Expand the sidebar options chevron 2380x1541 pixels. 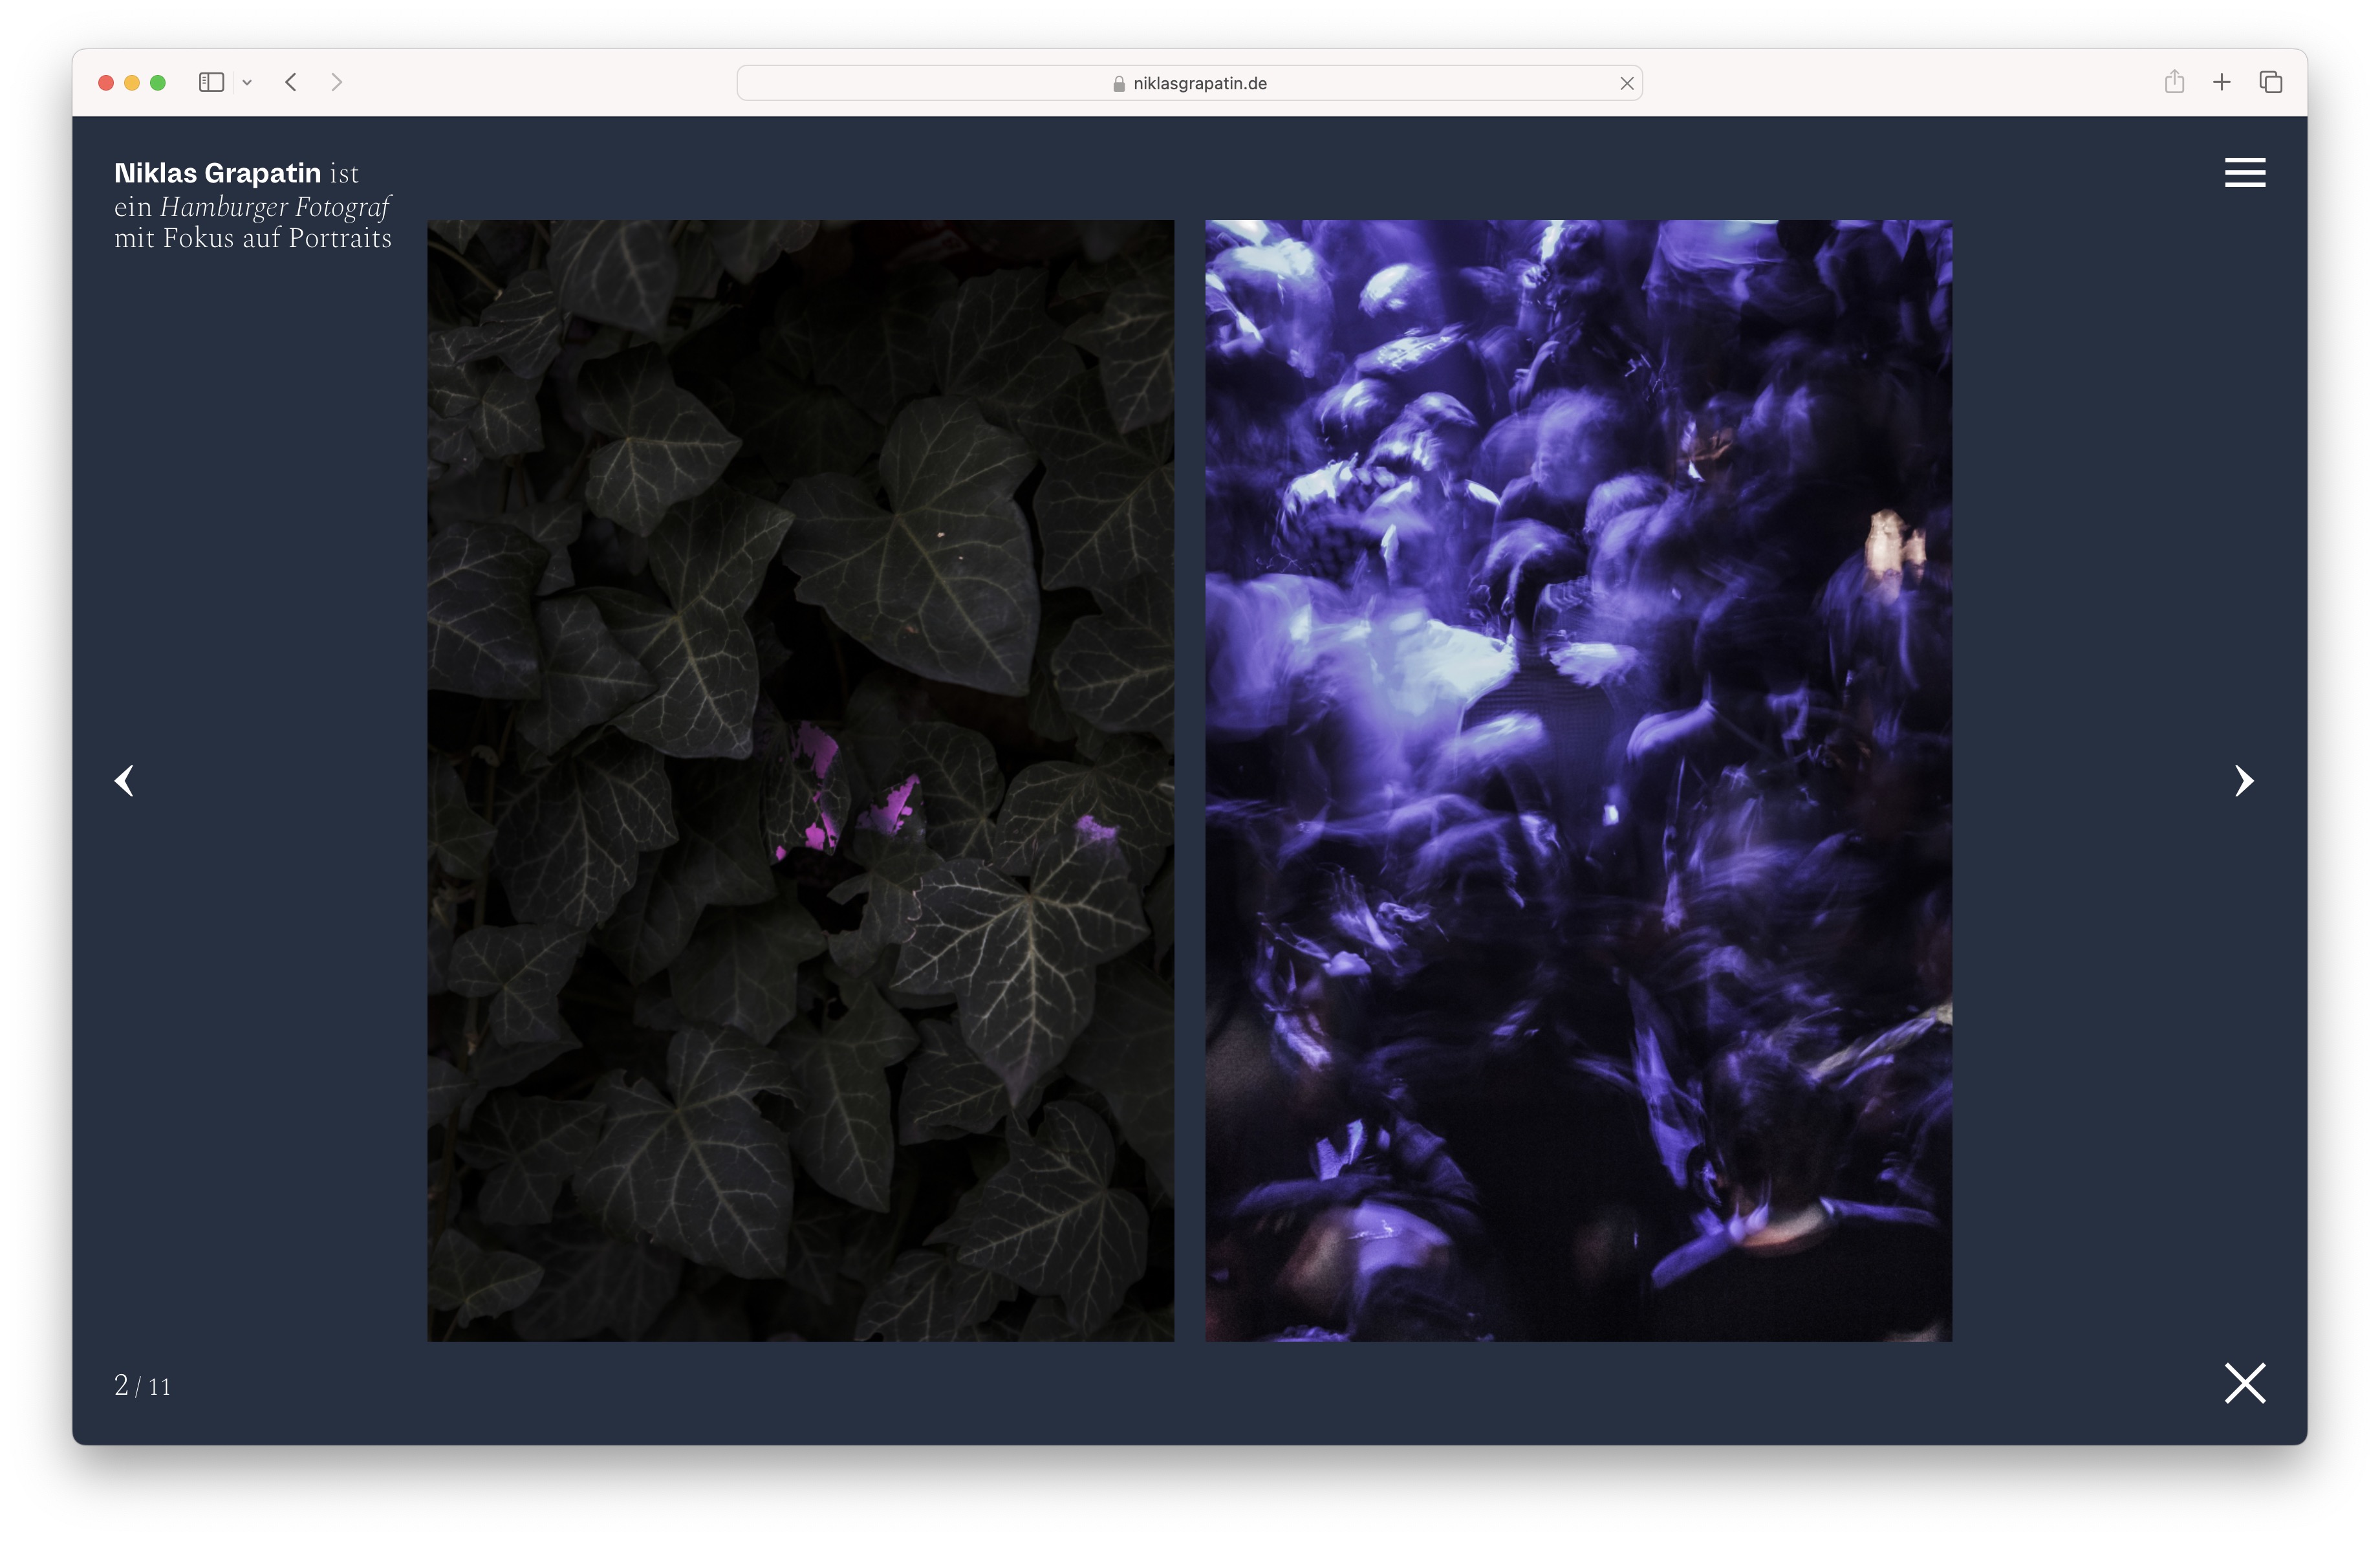[248, 83]
